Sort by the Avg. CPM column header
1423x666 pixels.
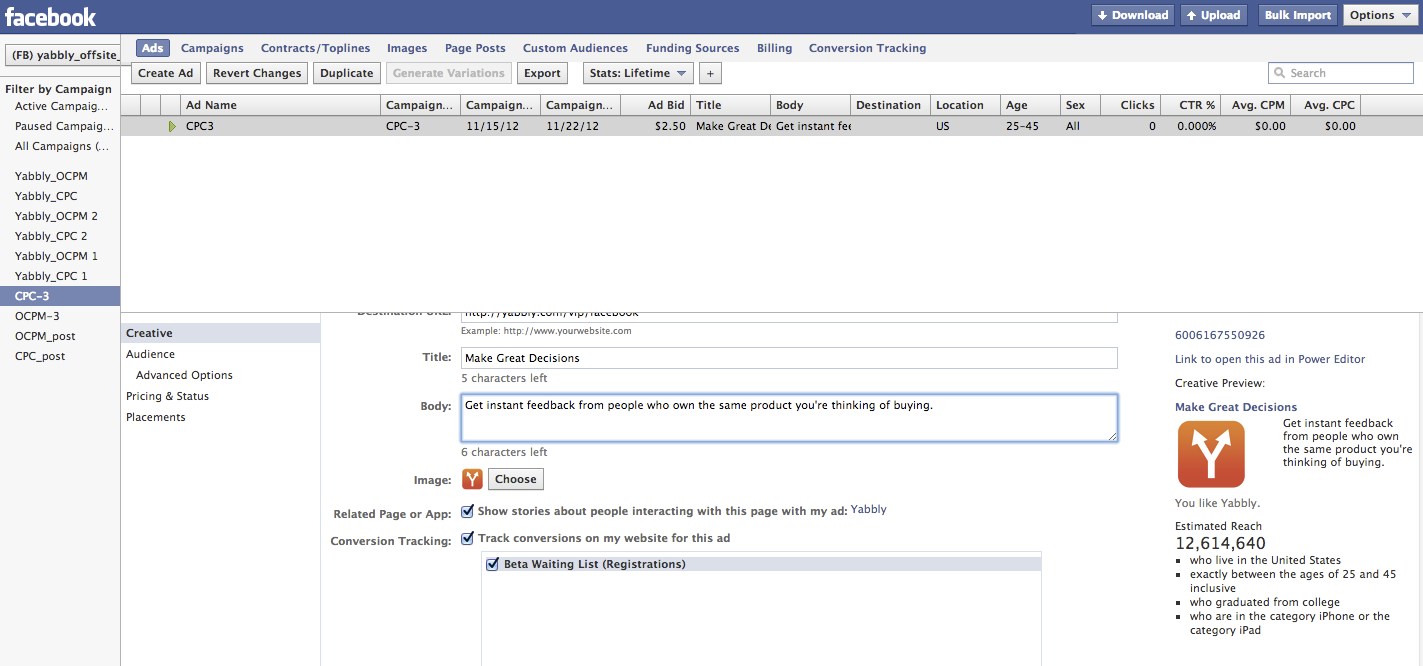point(1255,105)
